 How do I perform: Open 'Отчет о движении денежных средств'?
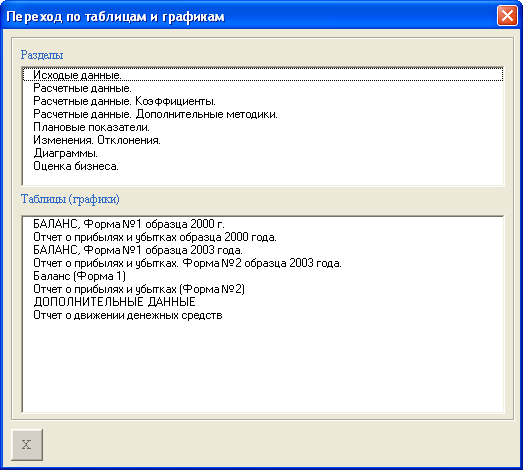(263, 315)
